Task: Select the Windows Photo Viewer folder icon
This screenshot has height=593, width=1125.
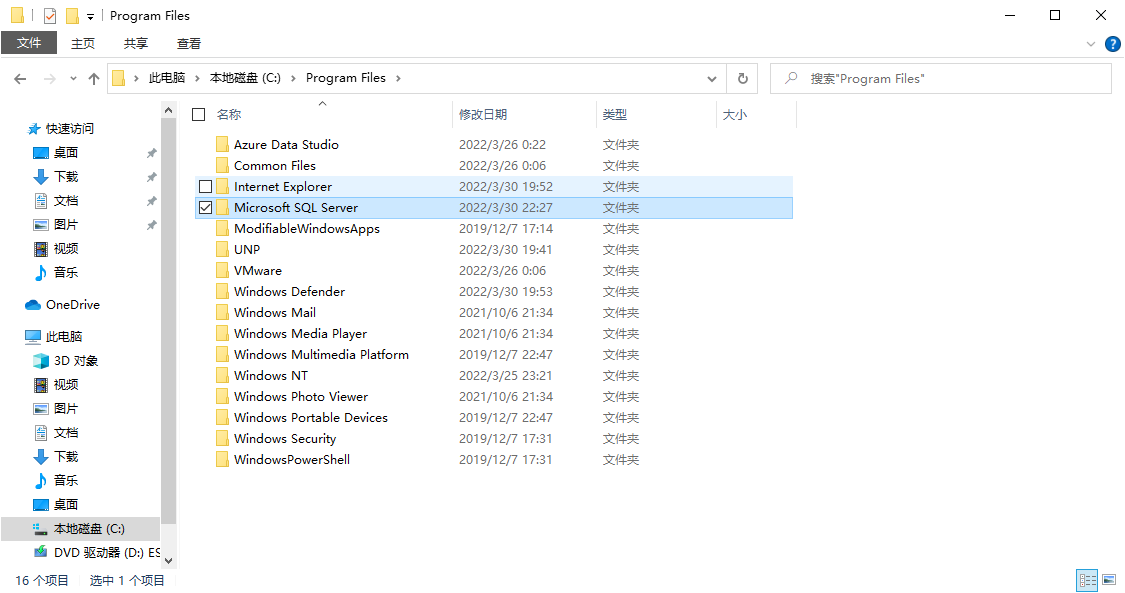Action: pos(222,397)
